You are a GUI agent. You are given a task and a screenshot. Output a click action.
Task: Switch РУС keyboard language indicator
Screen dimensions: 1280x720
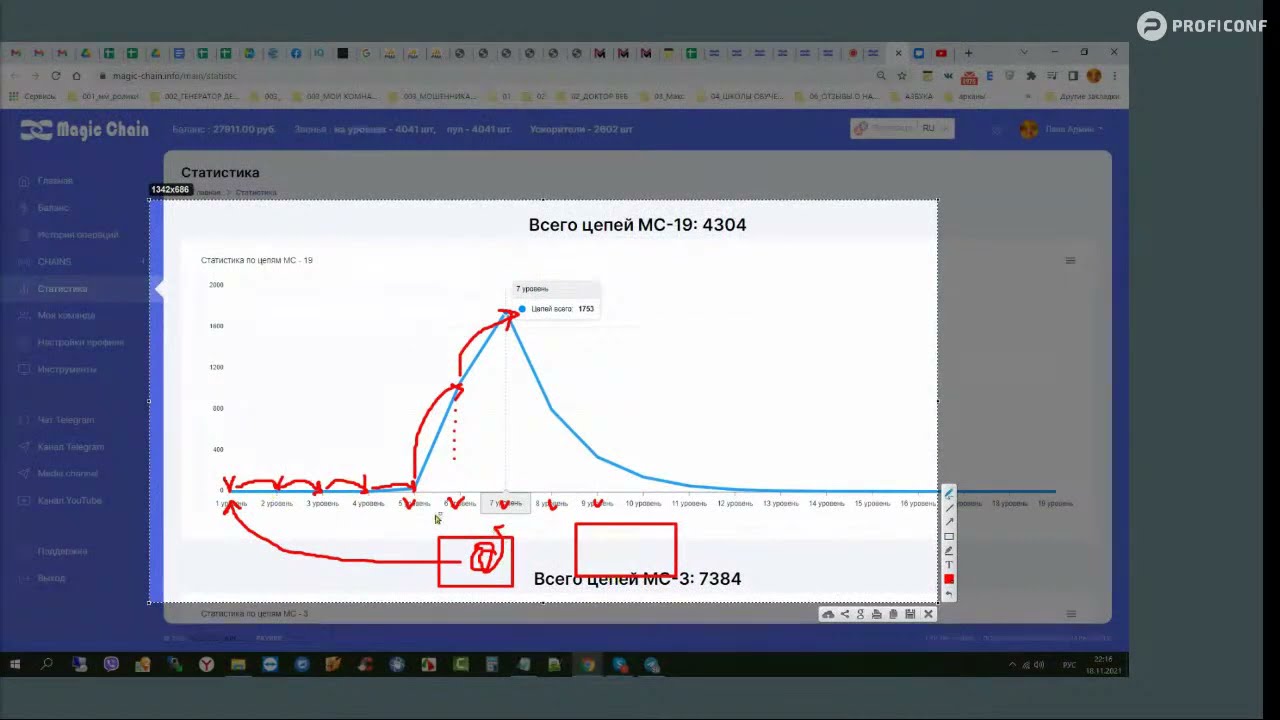pos(1069,664)
